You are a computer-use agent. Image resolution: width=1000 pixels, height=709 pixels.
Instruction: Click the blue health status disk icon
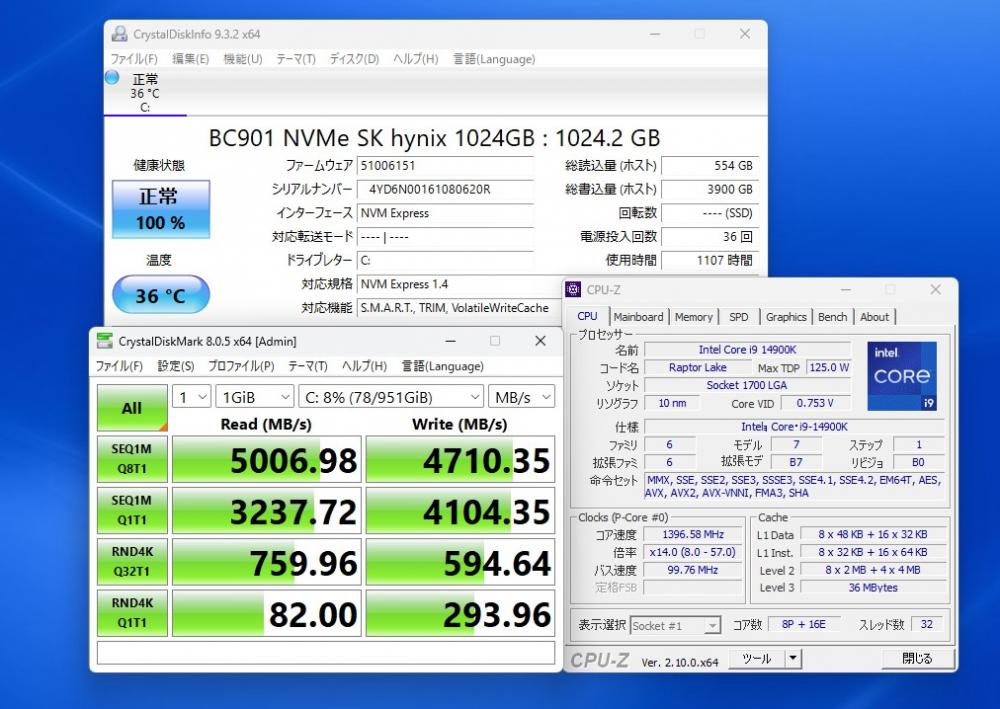112,78
